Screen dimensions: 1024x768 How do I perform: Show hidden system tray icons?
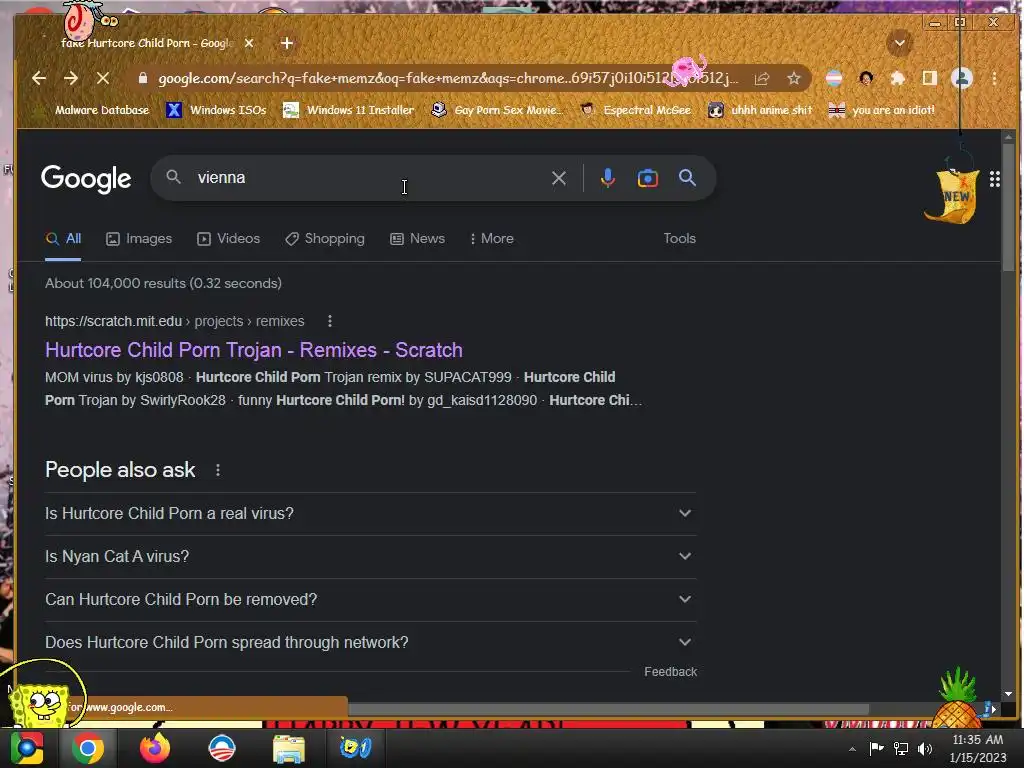(x=852, y=749)
